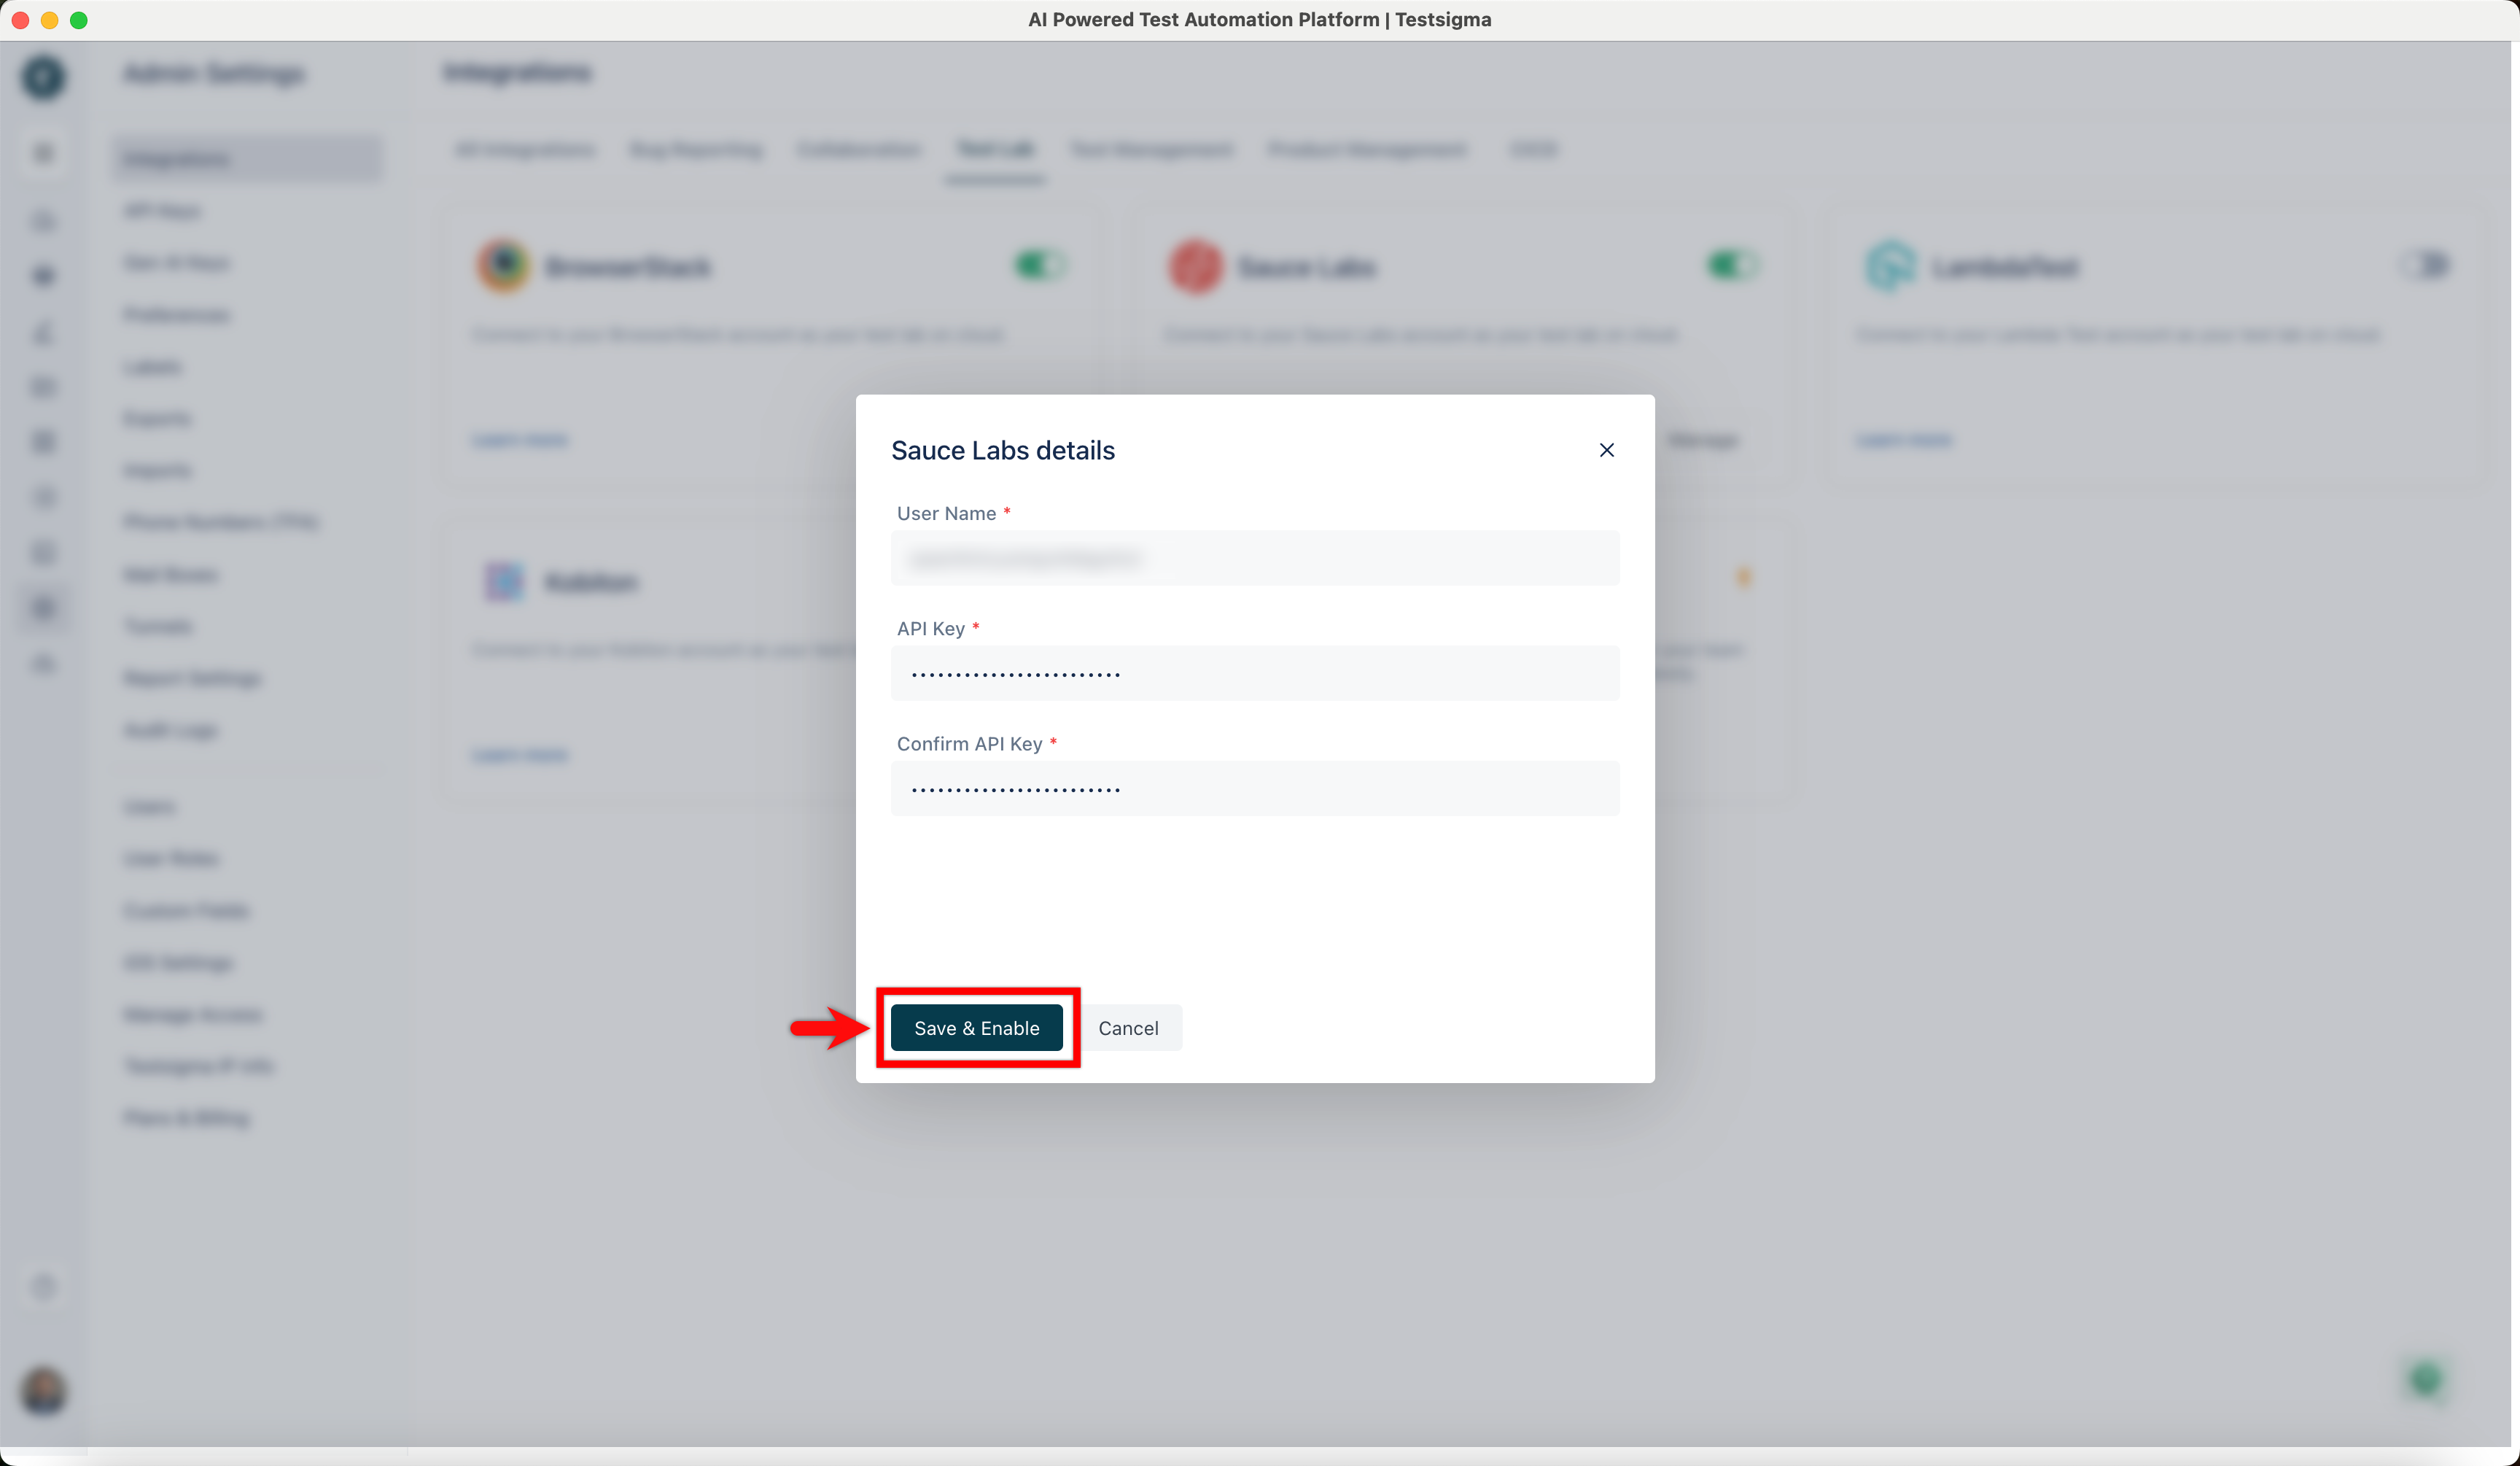This screenshot has width=2520, height=1466.
Task: Cancel the Sauce Labs details dialog
Action: coord(1128,1028)
